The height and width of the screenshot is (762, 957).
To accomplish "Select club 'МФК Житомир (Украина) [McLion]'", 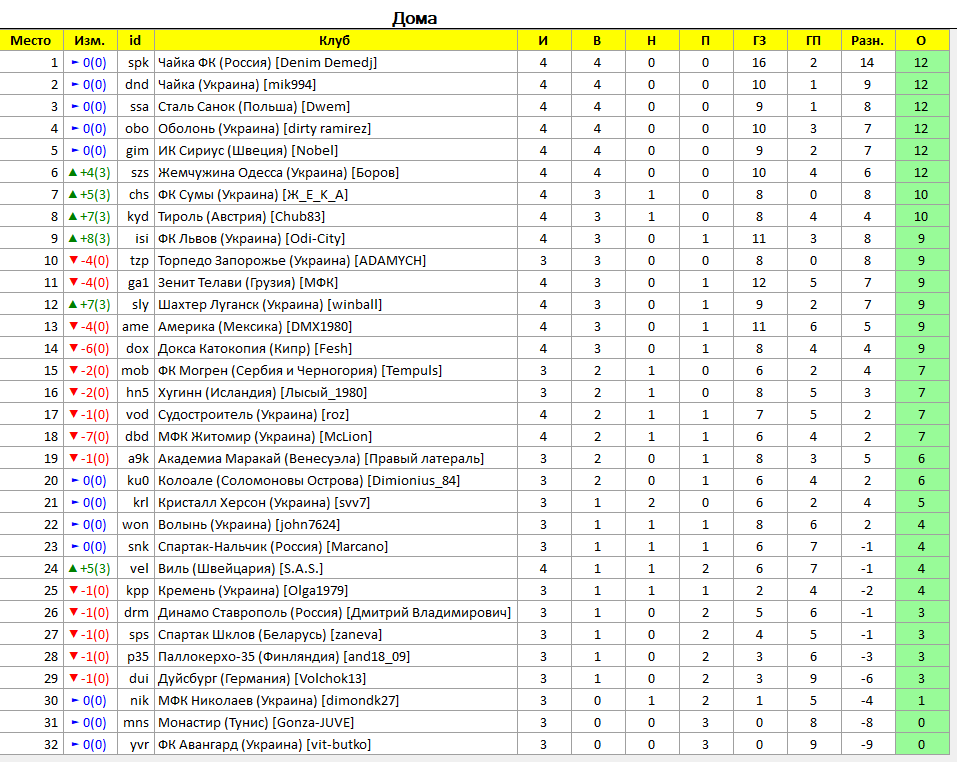I will pyautogui.click(x=265, y=436).
